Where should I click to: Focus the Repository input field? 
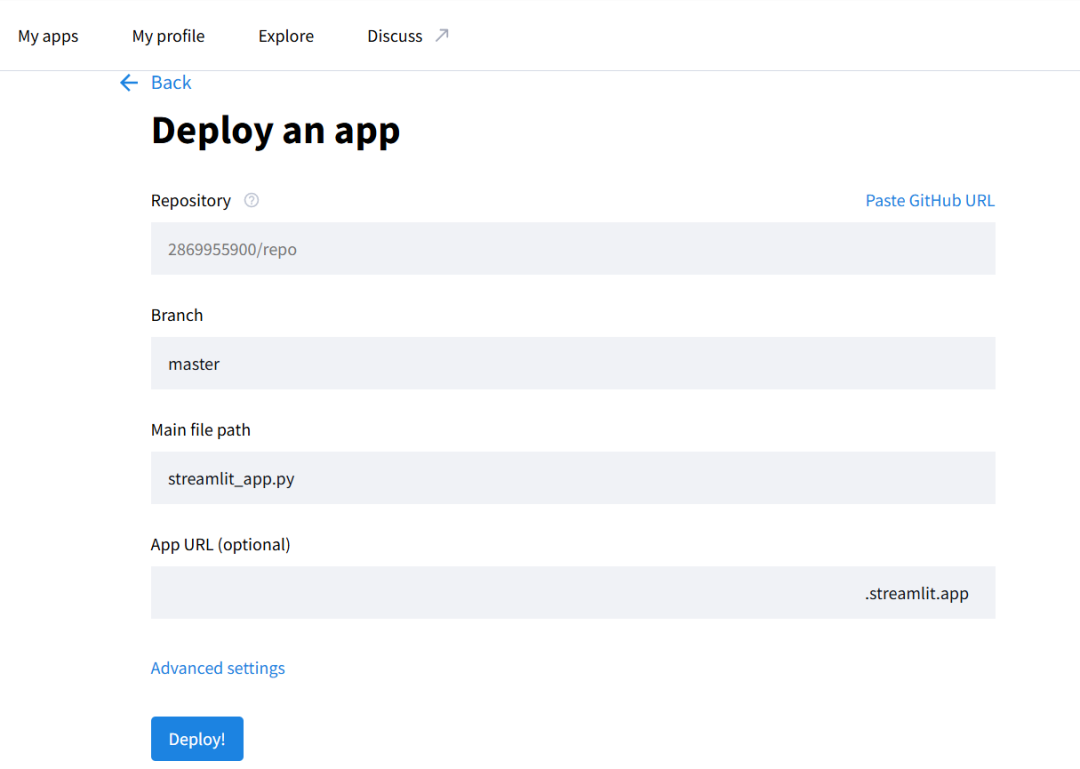pos(572,249)
